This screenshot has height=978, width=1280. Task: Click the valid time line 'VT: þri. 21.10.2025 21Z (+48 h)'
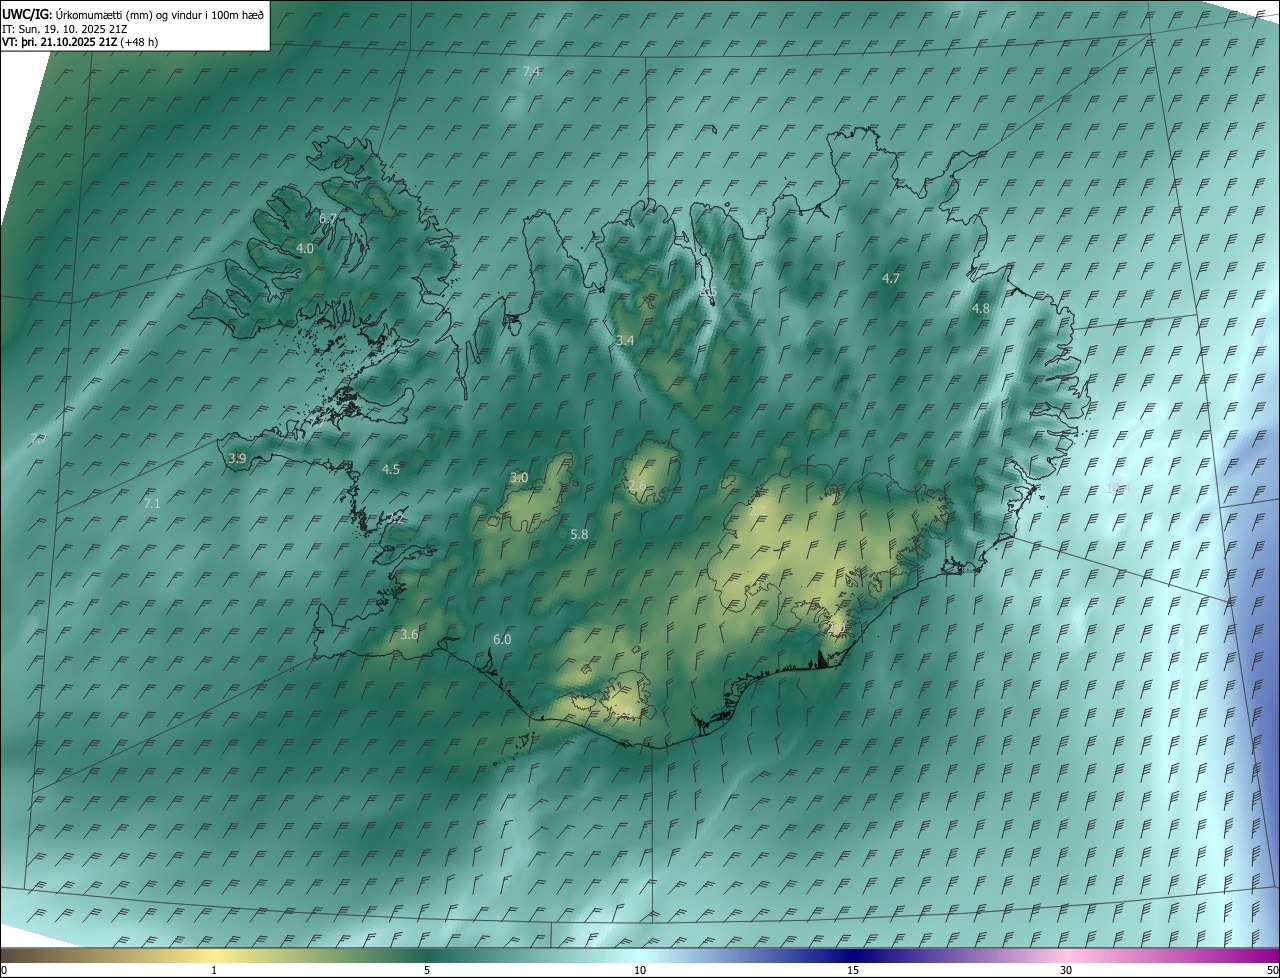pyautogui.click(x=80, y=42)
